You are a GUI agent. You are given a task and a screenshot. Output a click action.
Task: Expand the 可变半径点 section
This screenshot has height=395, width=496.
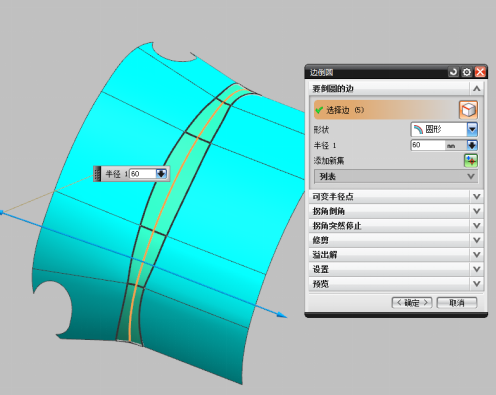pos(396,197)
